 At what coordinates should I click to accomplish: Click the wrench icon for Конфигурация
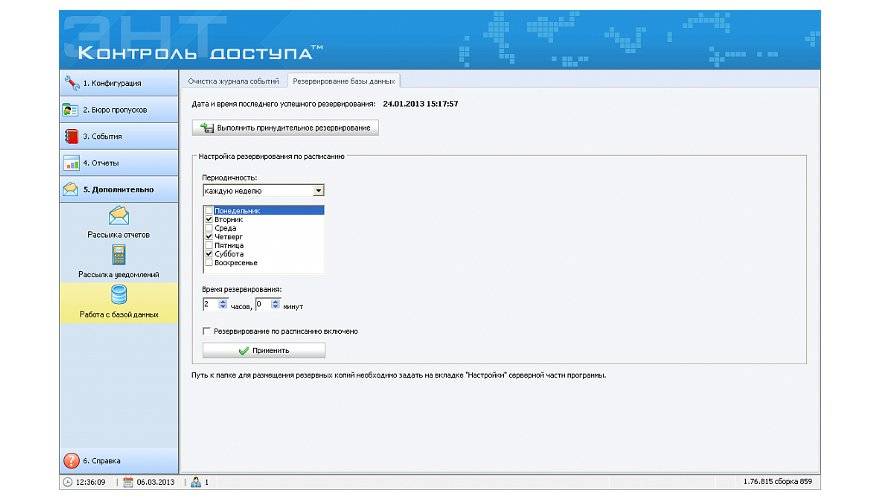pos(71,83)
